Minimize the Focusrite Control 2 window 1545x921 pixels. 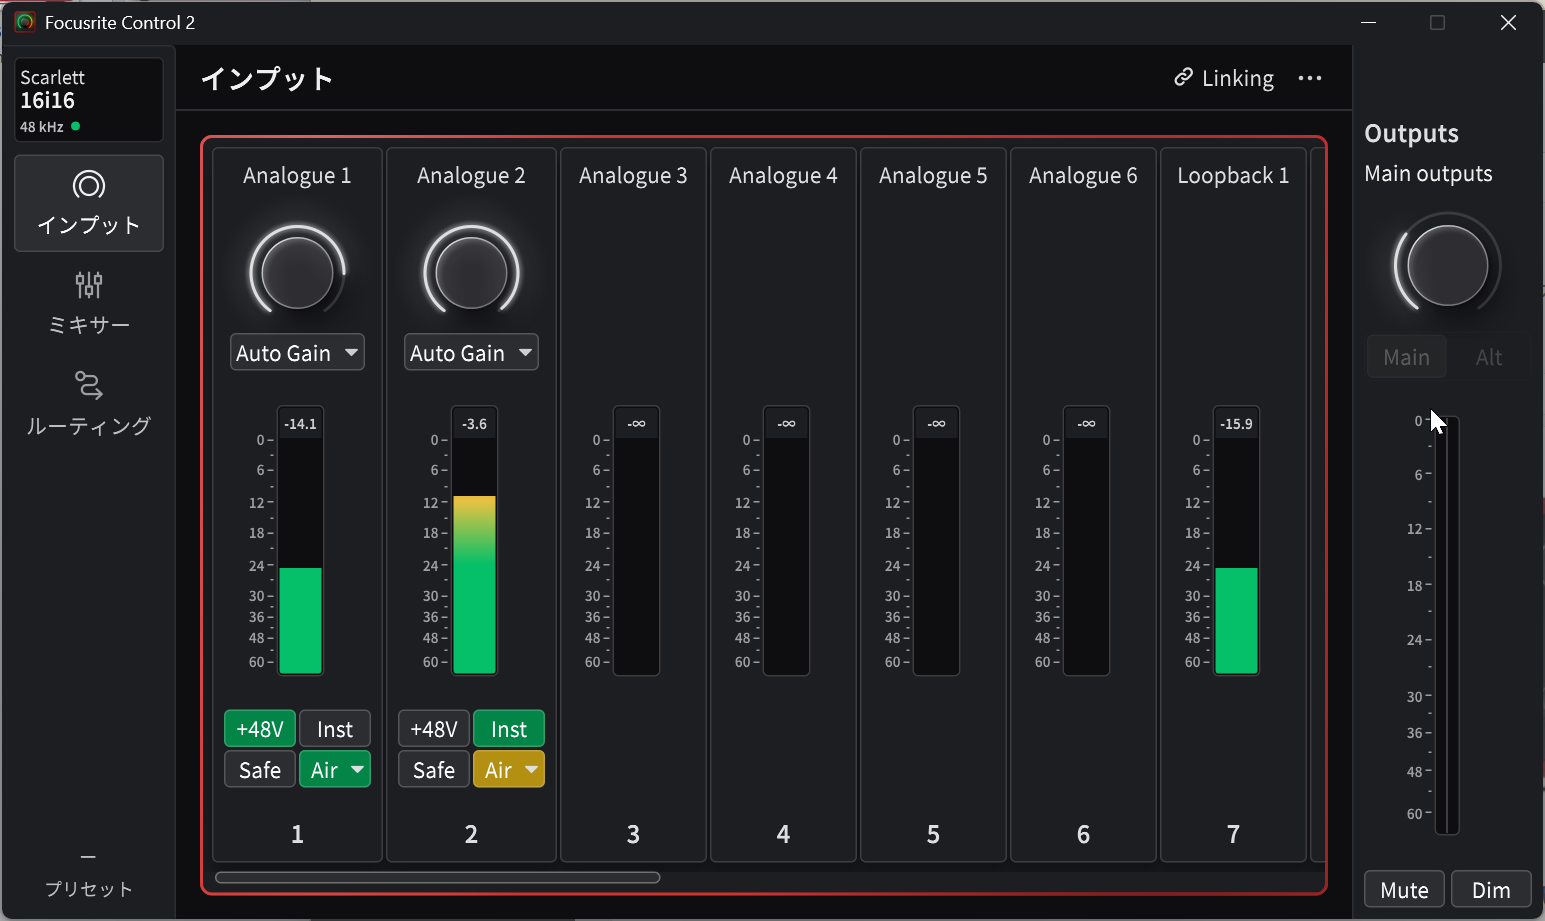(1369, 22)
